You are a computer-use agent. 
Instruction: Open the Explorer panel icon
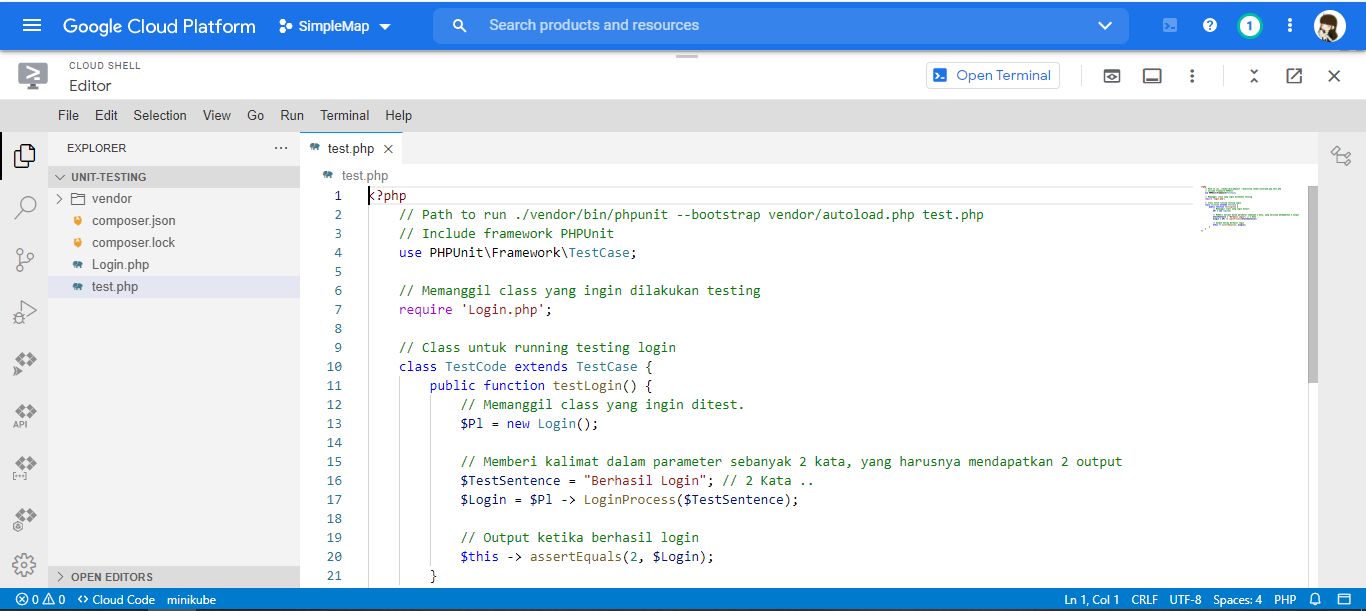click(x=24, y=156)
